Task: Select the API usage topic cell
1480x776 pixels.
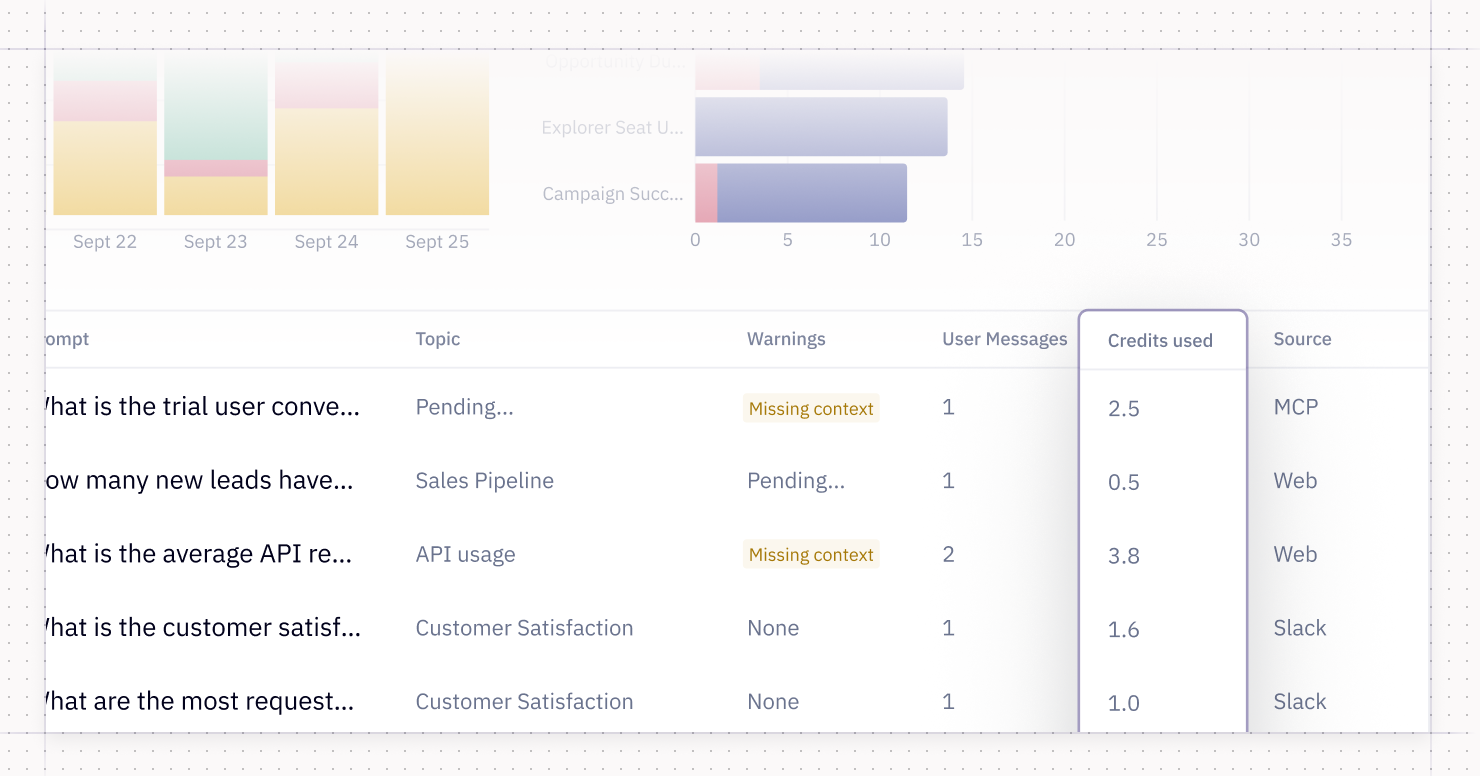Action: click(x=466, y=555)
